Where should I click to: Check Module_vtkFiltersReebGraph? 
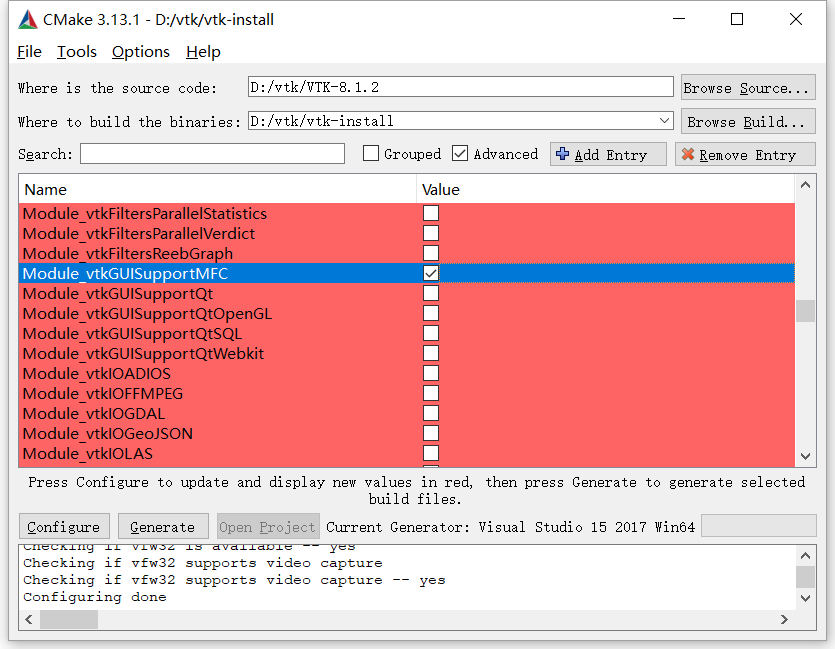click(431, 253)
